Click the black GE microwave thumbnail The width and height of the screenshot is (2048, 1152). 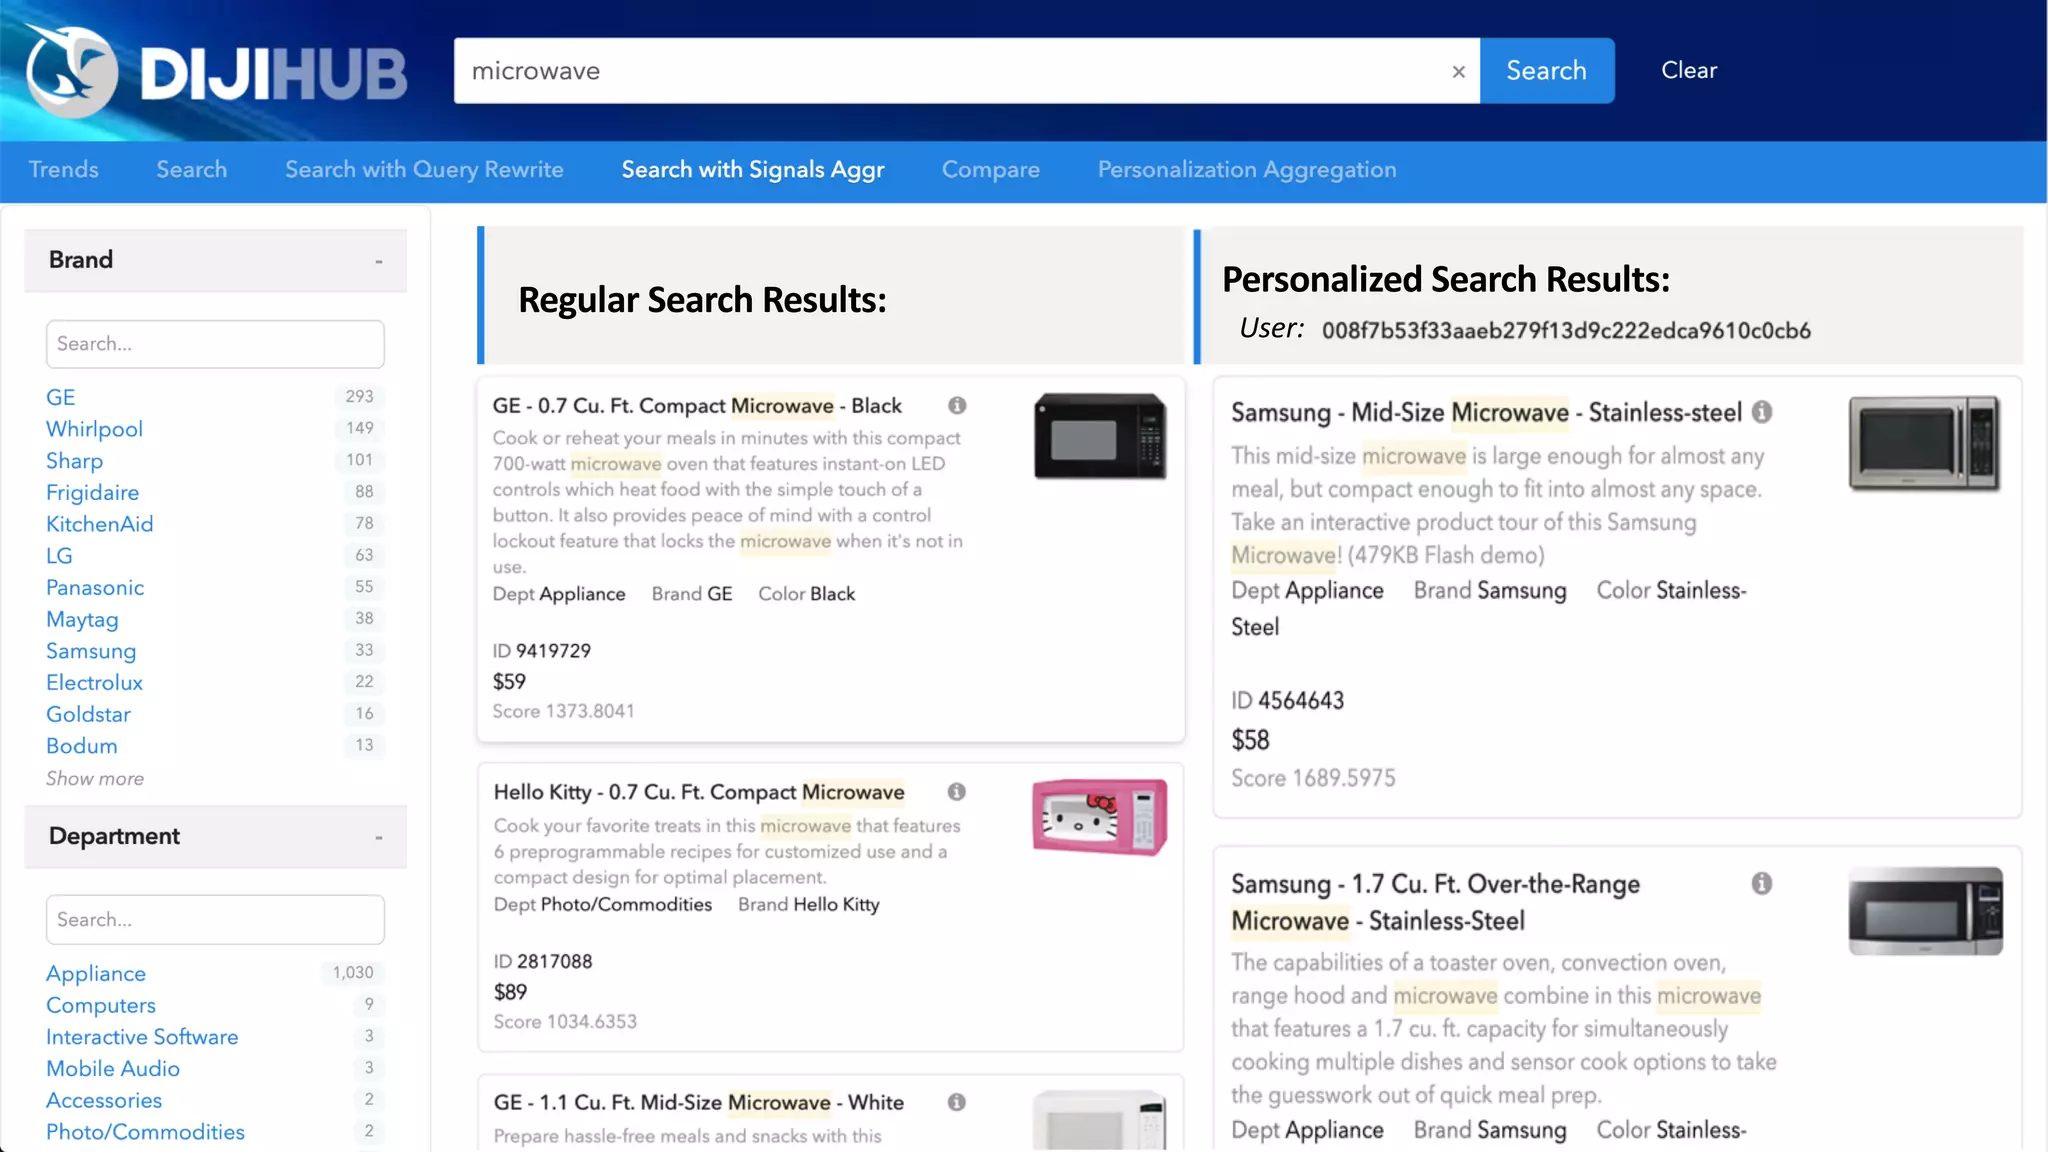1100,436
